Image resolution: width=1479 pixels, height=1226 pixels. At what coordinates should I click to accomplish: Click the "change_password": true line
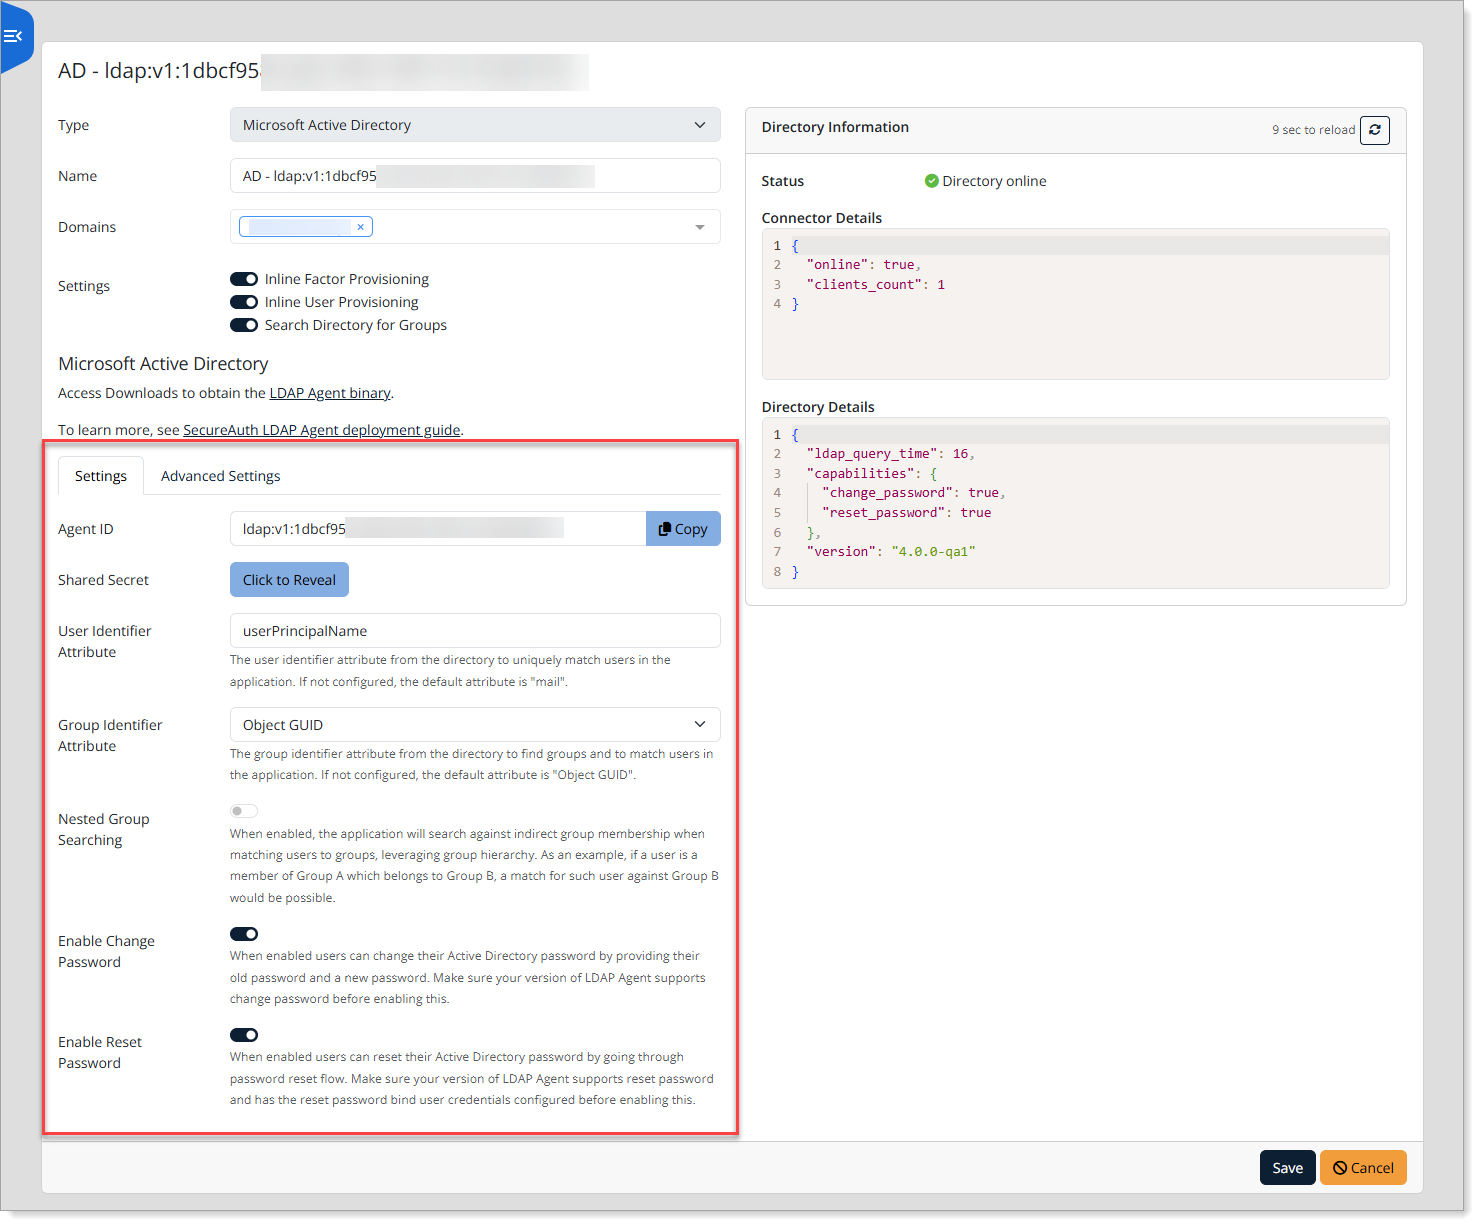pos(913,493)
